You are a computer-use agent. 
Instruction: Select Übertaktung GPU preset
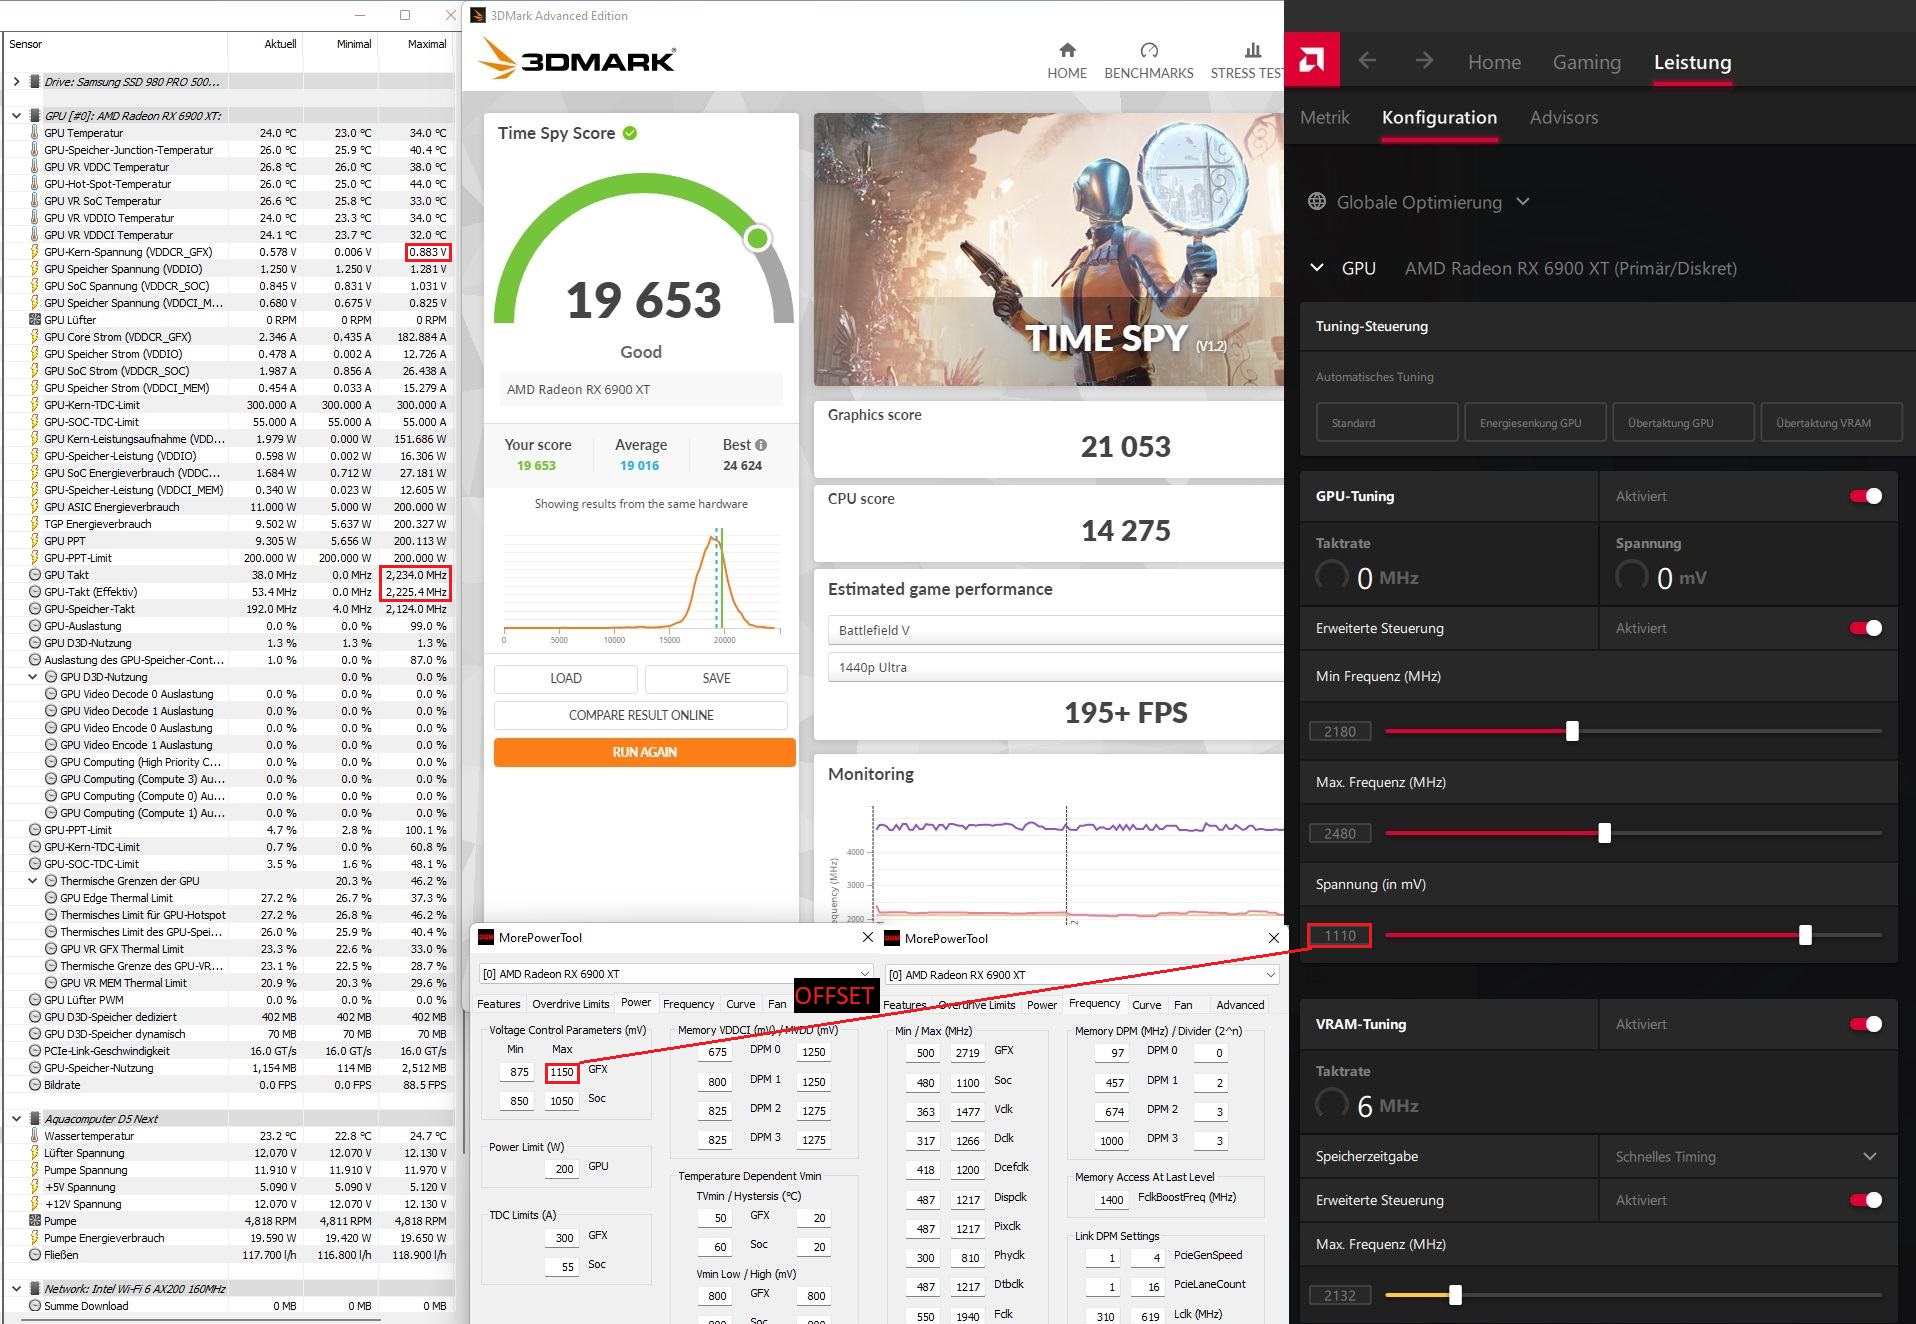pos(1683,422)
